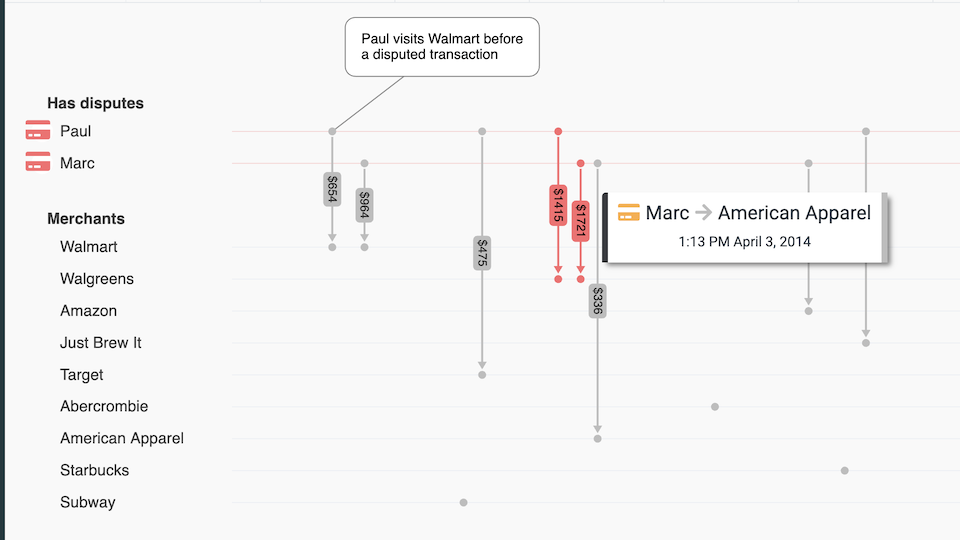Select the Starbucks merchant label
This screenshot has width=960, height=540.
(95, 471)
